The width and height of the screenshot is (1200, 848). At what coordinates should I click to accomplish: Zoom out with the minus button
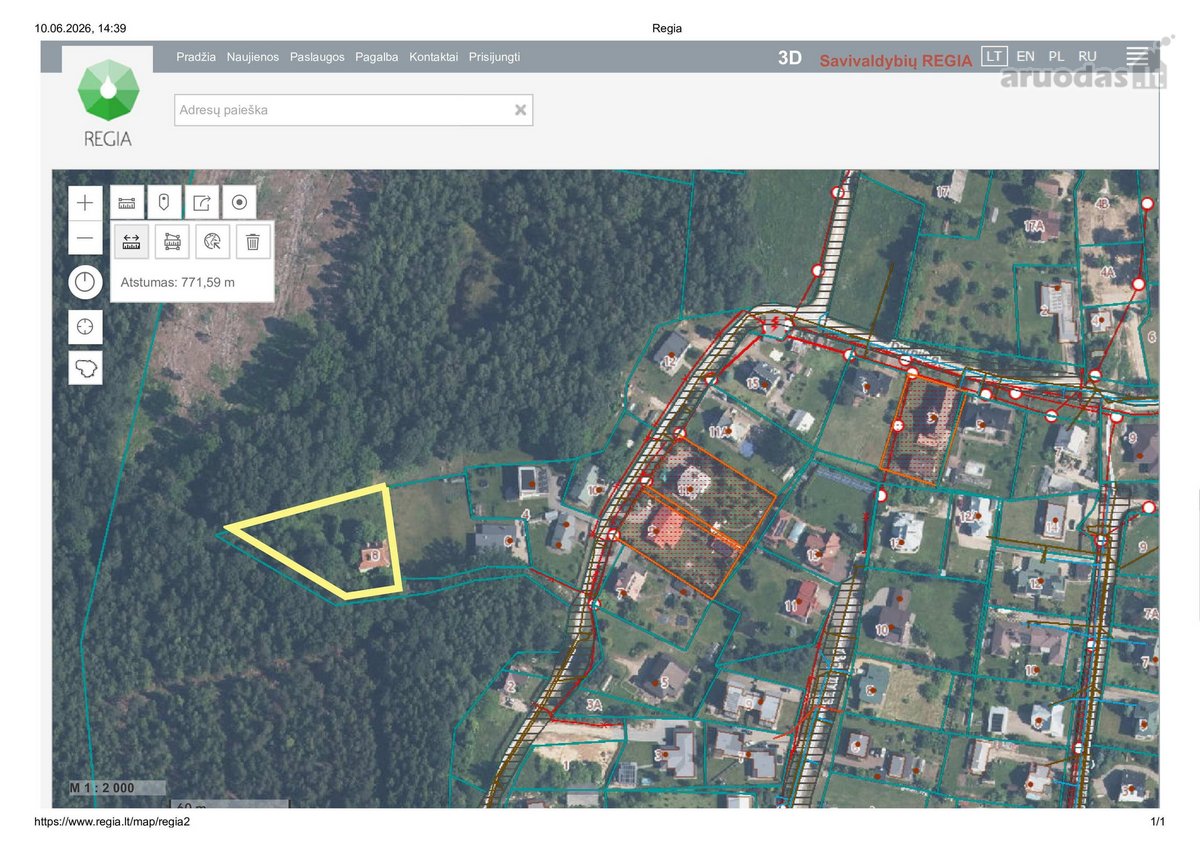(x=85, y=239)
